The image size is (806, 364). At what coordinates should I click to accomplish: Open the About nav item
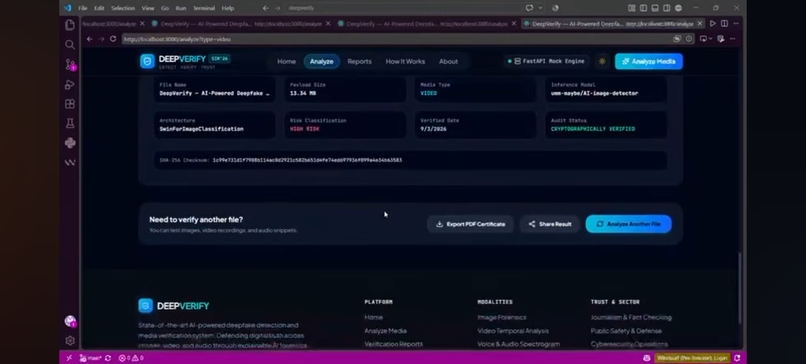pyautogui.click(x=448, y=61)
